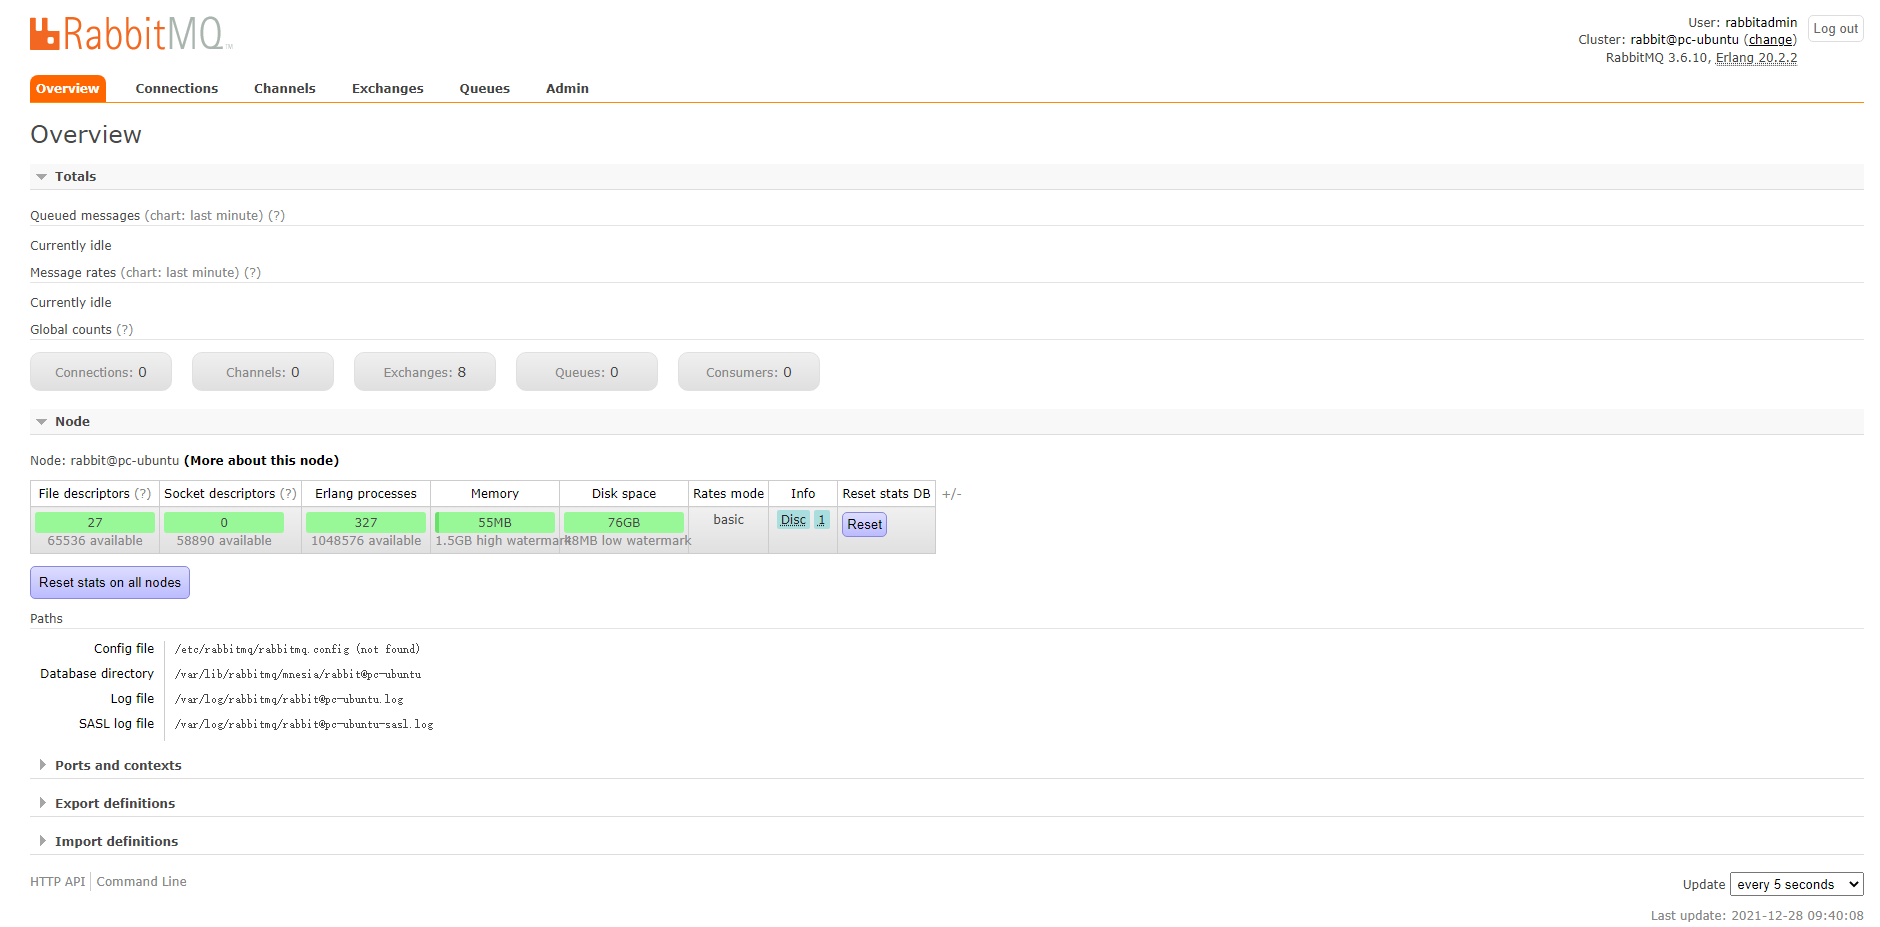The width and height of the screenshot is (1880, 927).
Task: Click the Memory 55MB usage bar
Action: pos(495,522)
